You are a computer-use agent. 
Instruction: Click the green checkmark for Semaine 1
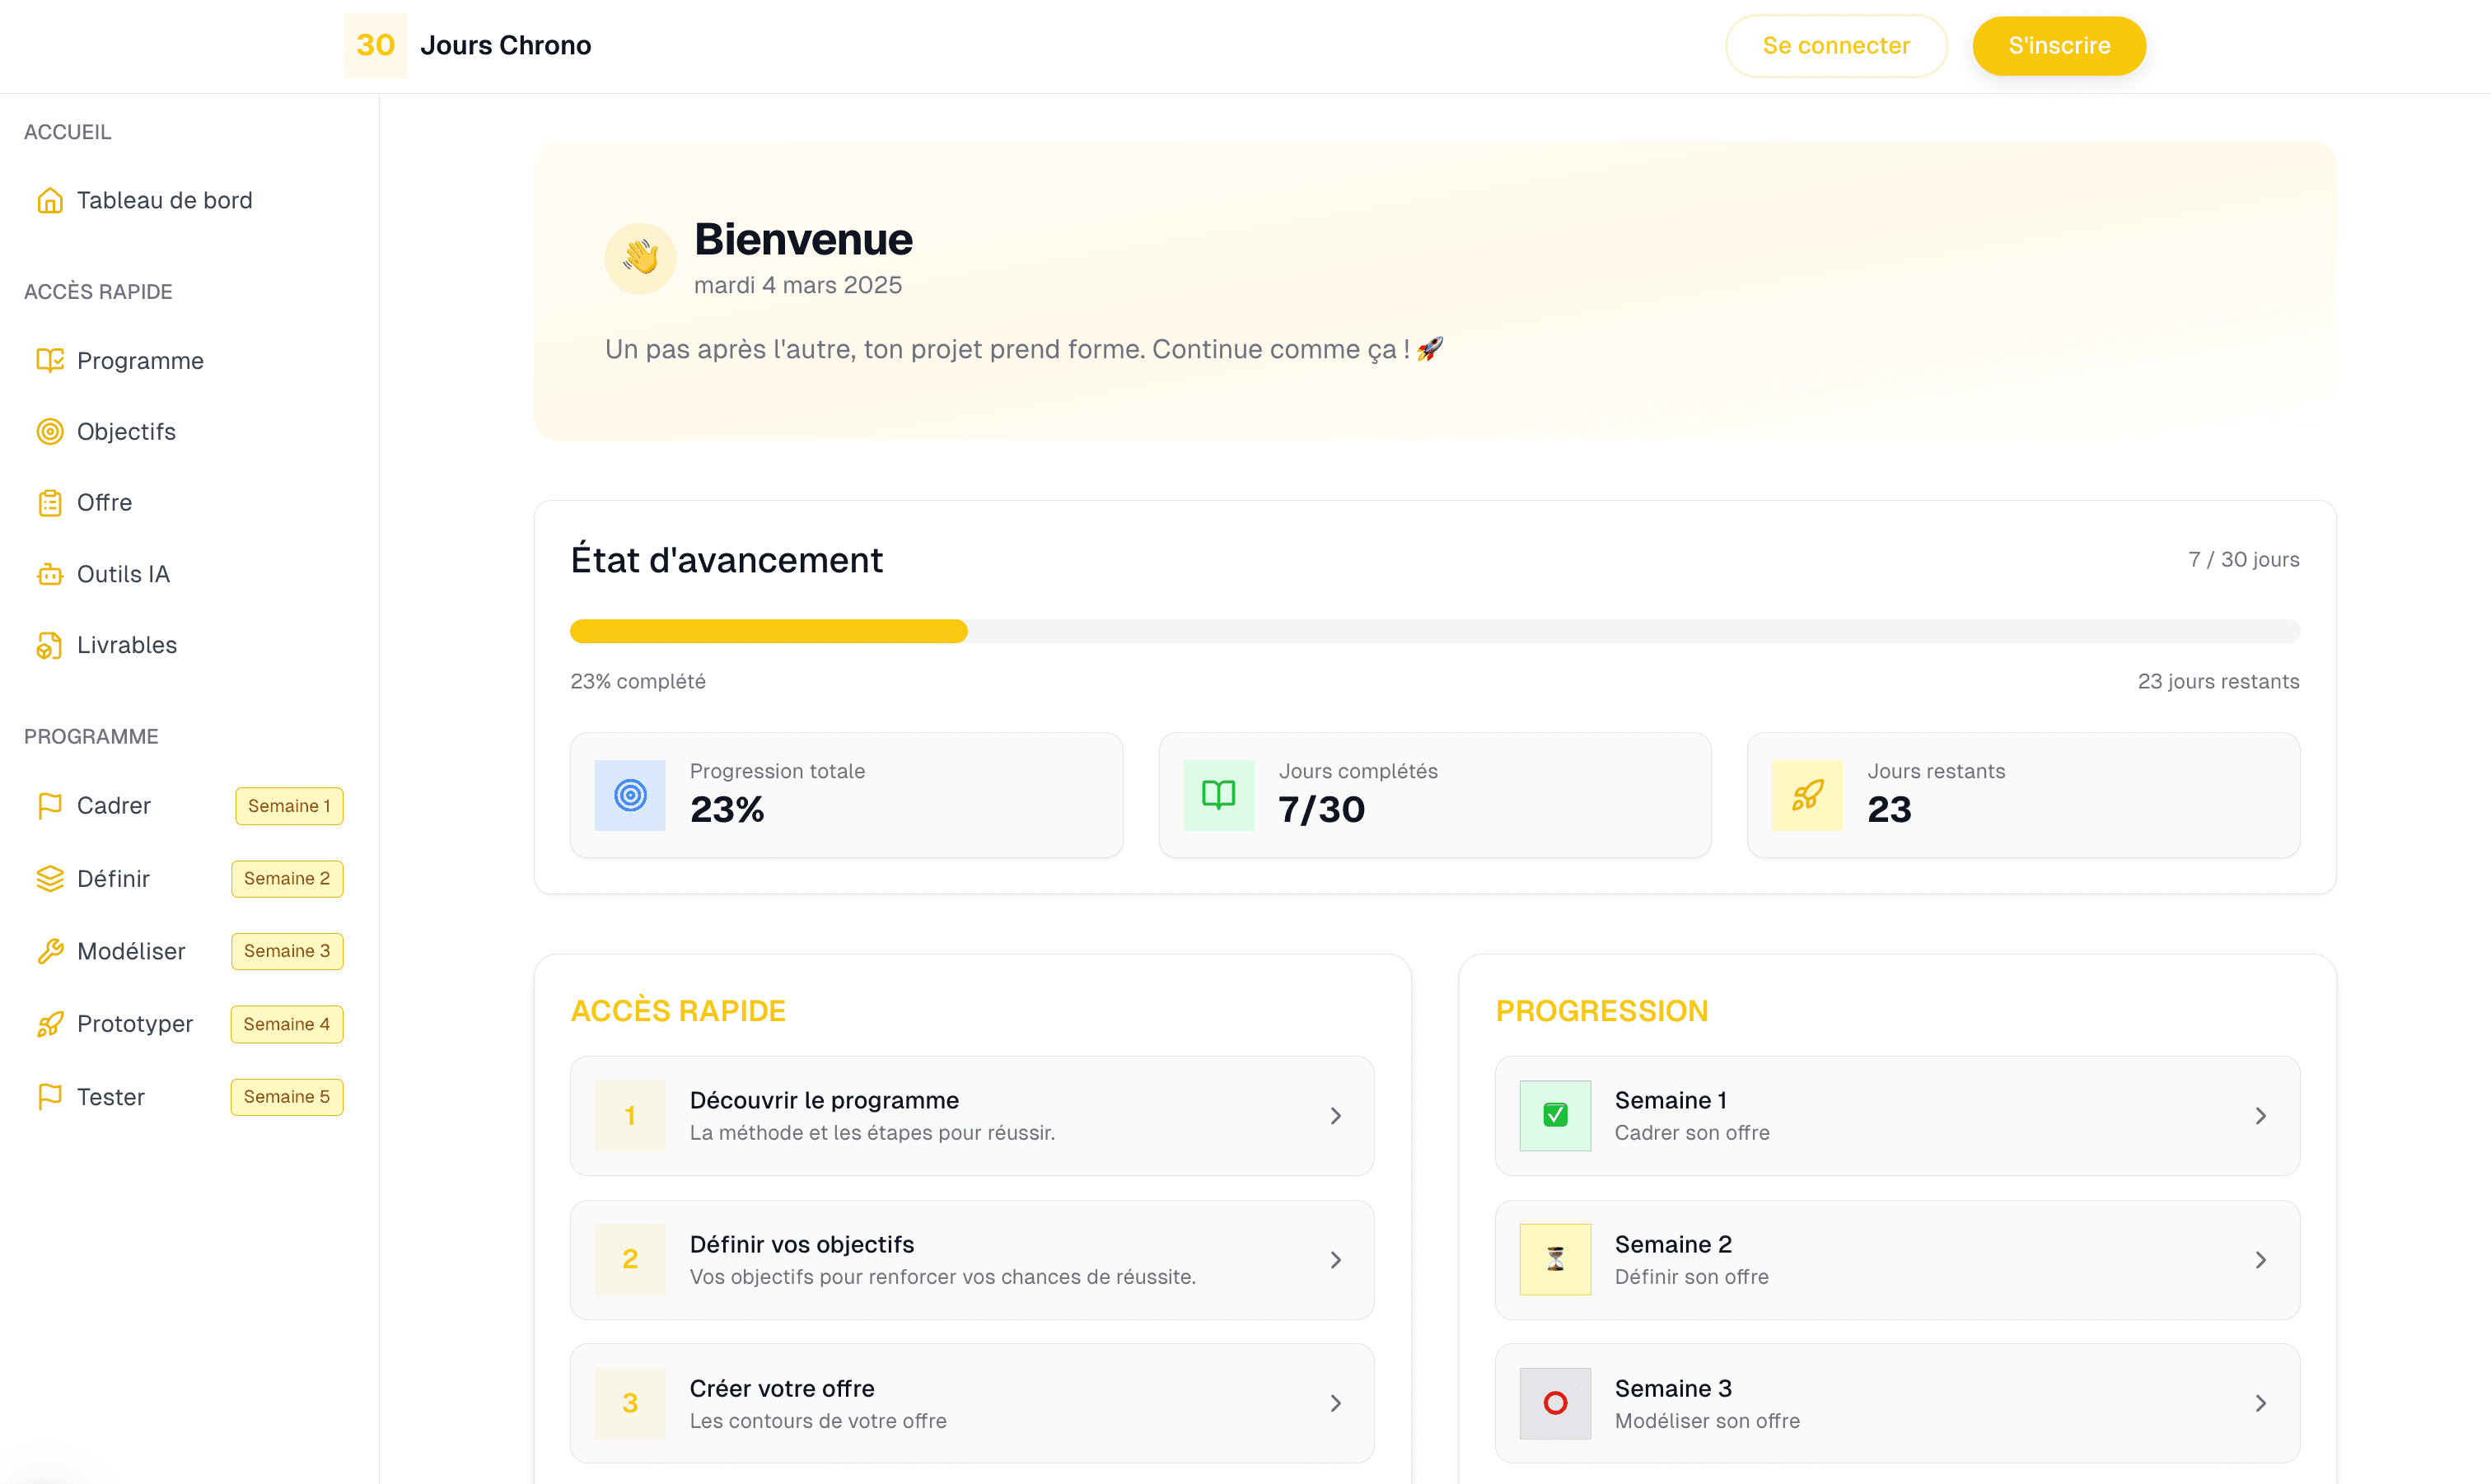click(x=1554, y=1116)
